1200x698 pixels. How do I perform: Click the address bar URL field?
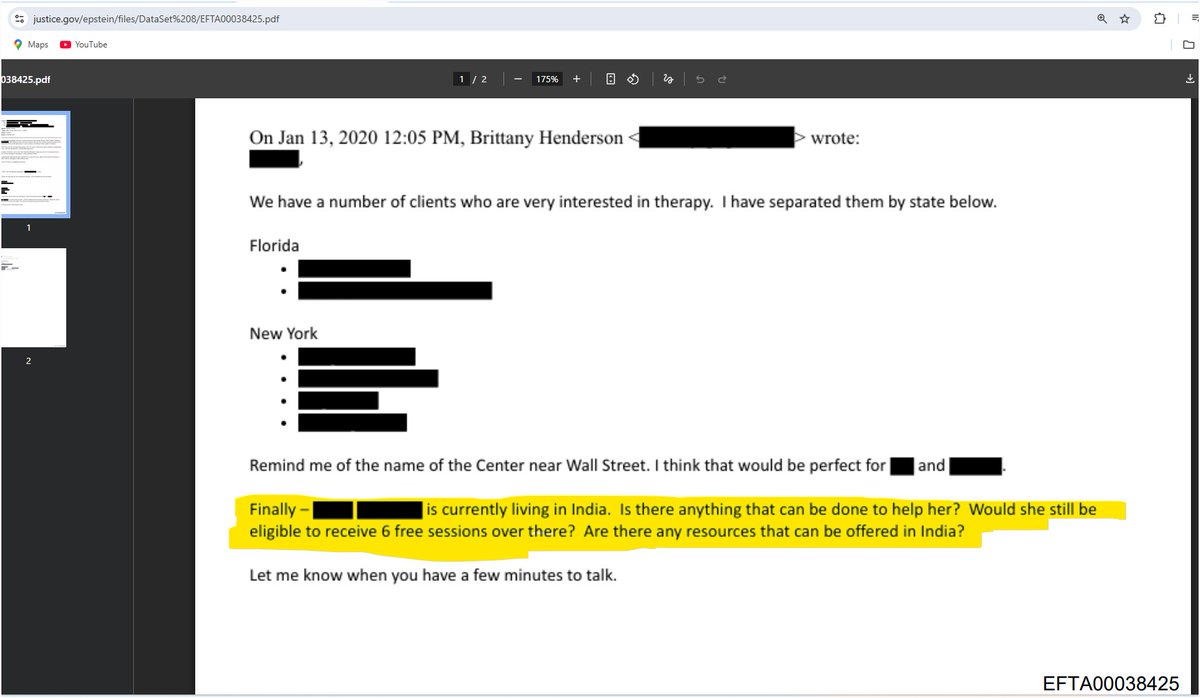tap(560, 18)
